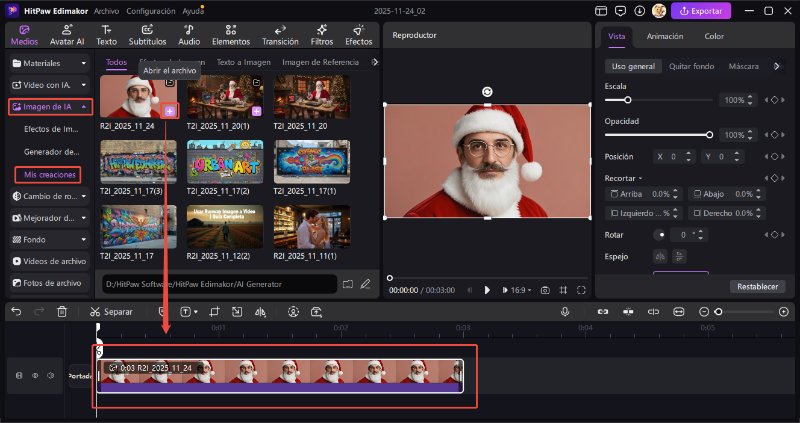Open the Medios tab in top toolbar
The image size is (800, 423).
tap(24, 35)
